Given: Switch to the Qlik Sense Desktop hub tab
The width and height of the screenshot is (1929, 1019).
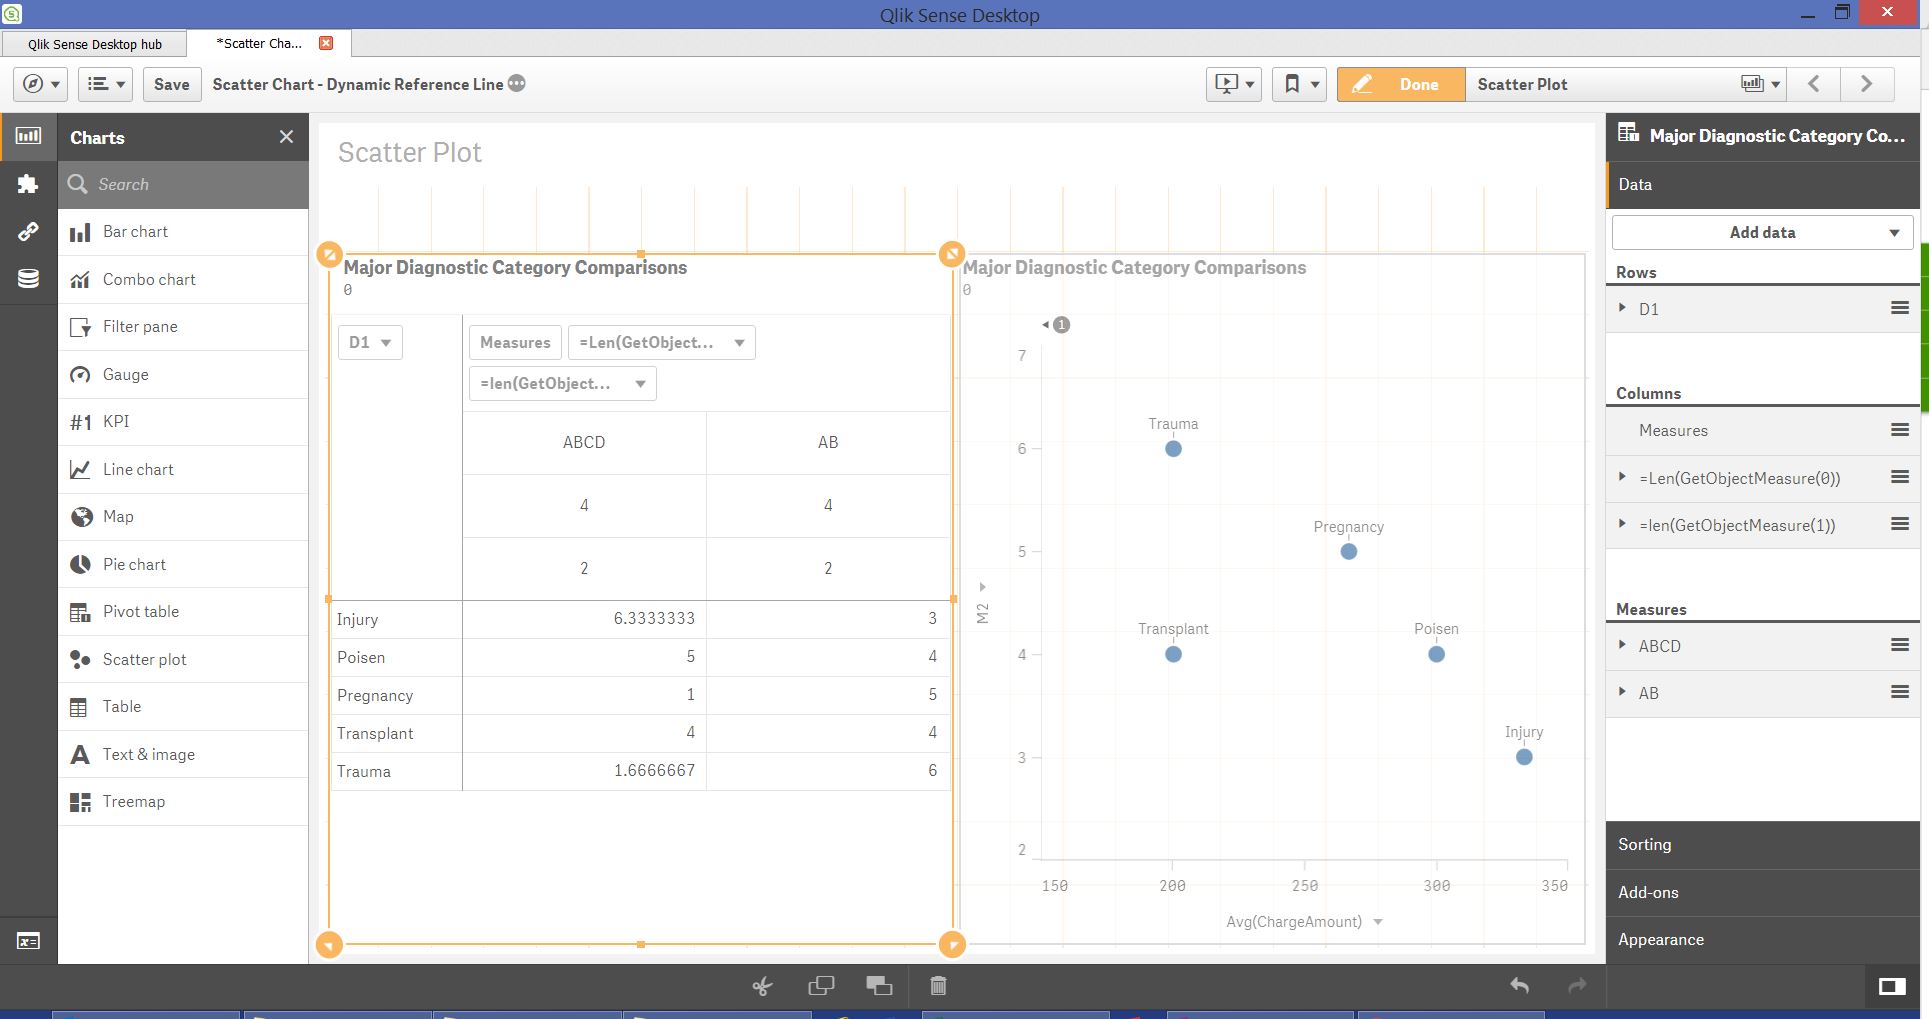Looking at the screenshot, I should (x=94, y=43).
